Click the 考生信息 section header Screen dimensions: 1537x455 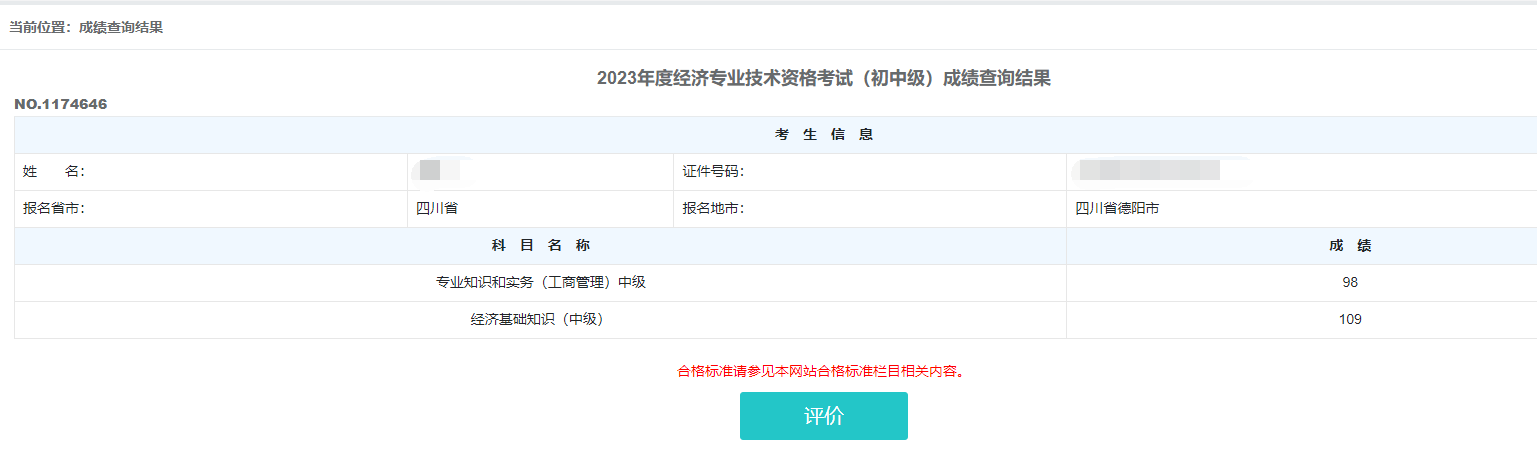coord(823,135)
